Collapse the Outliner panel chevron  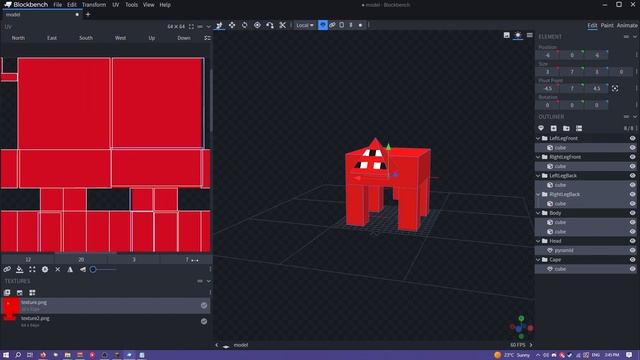point(635,117)
